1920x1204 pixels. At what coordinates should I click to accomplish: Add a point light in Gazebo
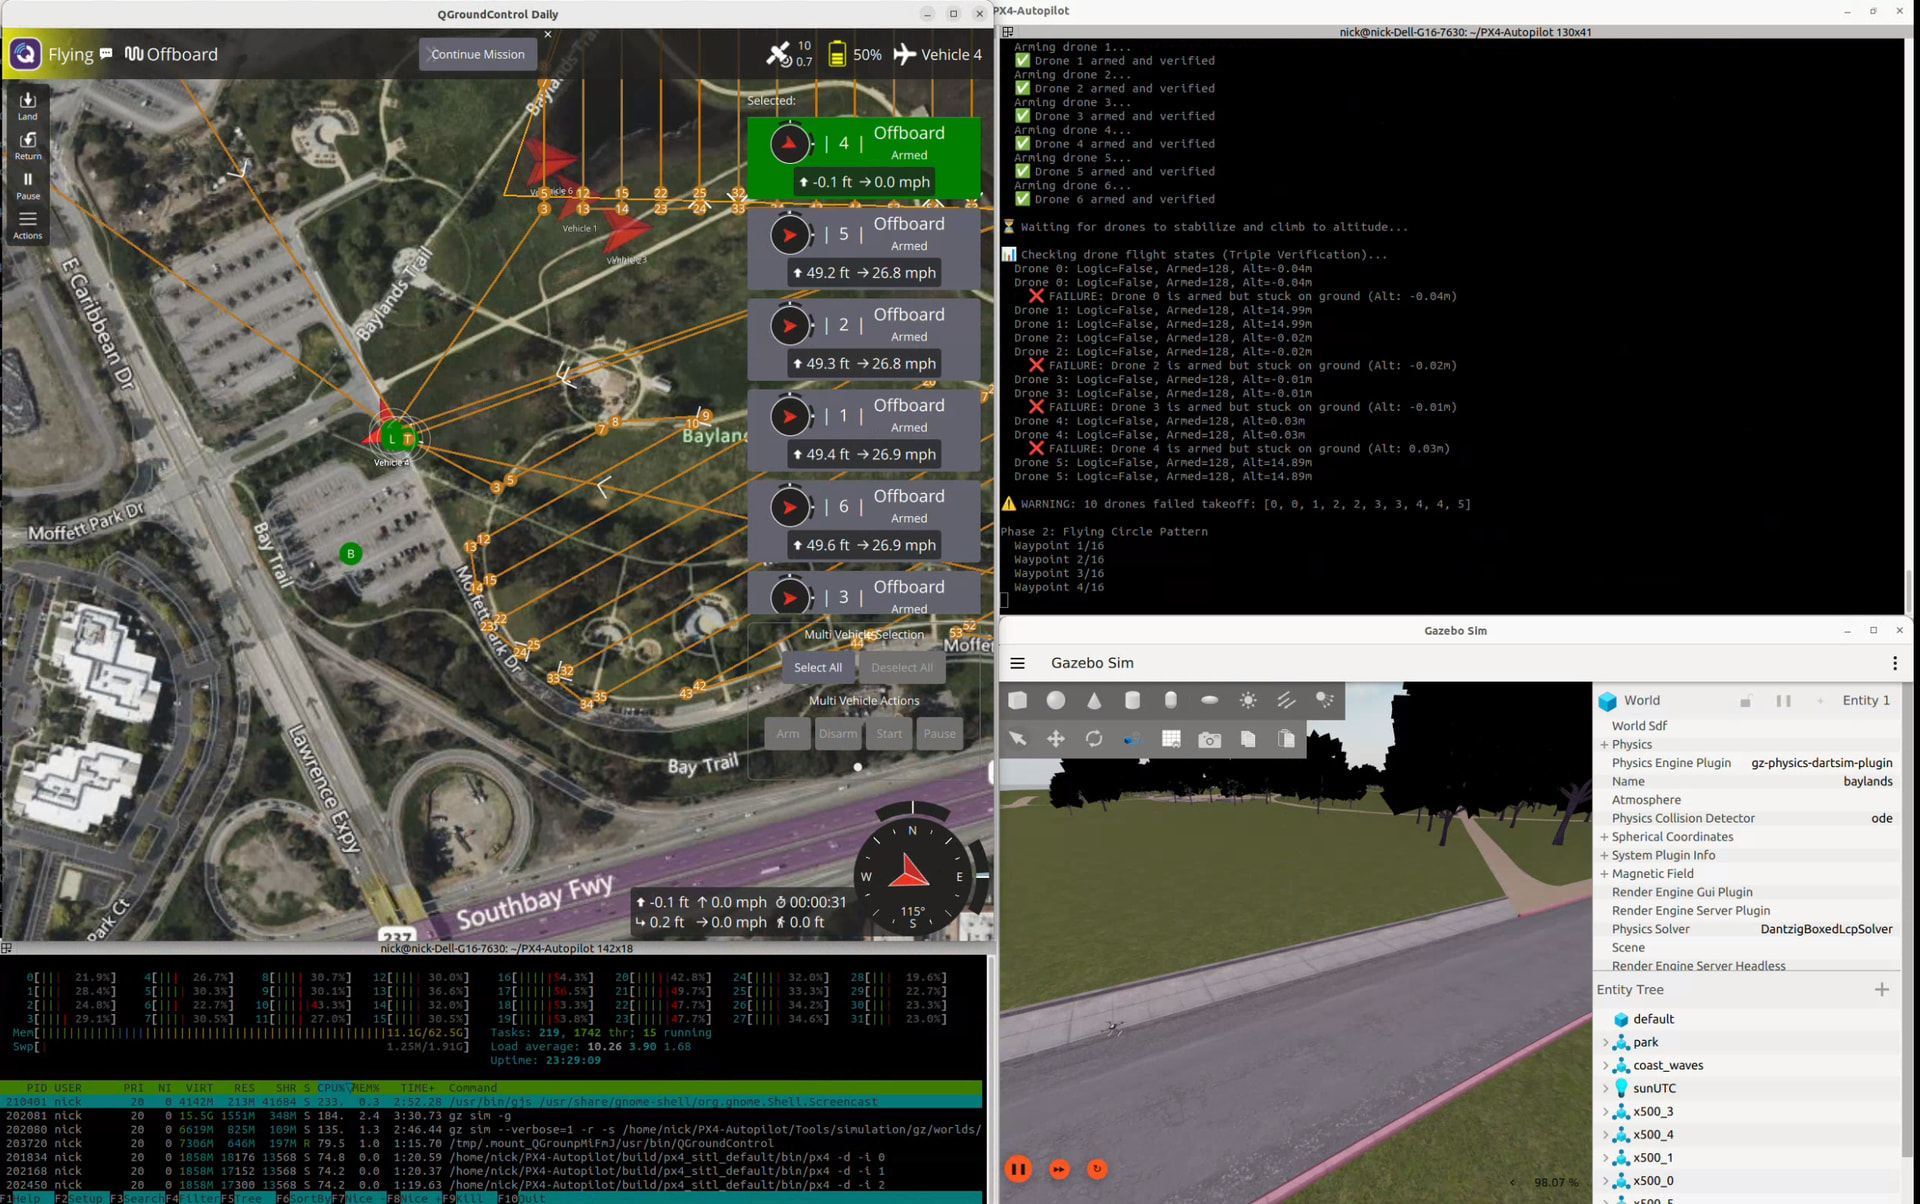pyautogui.click(x=1248, y=700)
